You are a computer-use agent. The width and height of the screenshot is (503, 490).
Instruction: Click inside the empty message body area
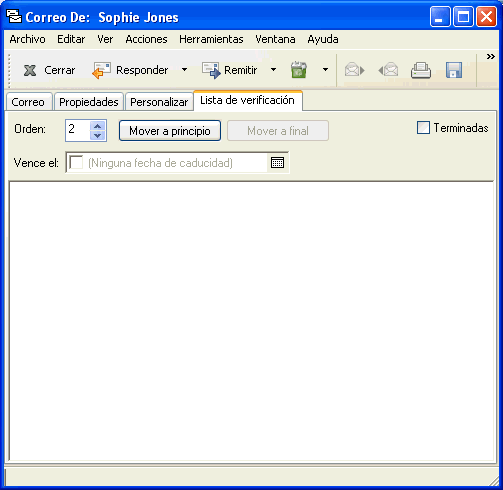(x=251, y=321)
